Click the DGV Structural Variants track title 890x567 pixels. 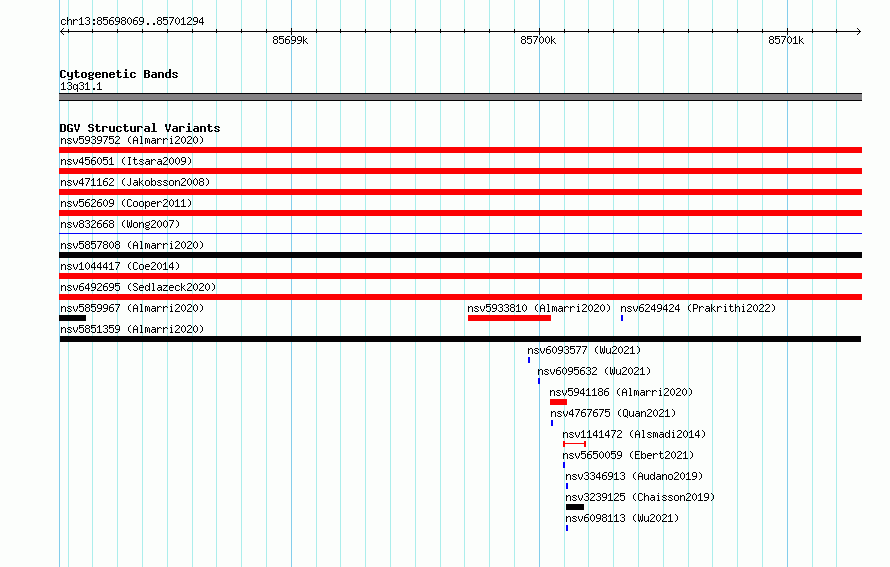coord(140,128)
